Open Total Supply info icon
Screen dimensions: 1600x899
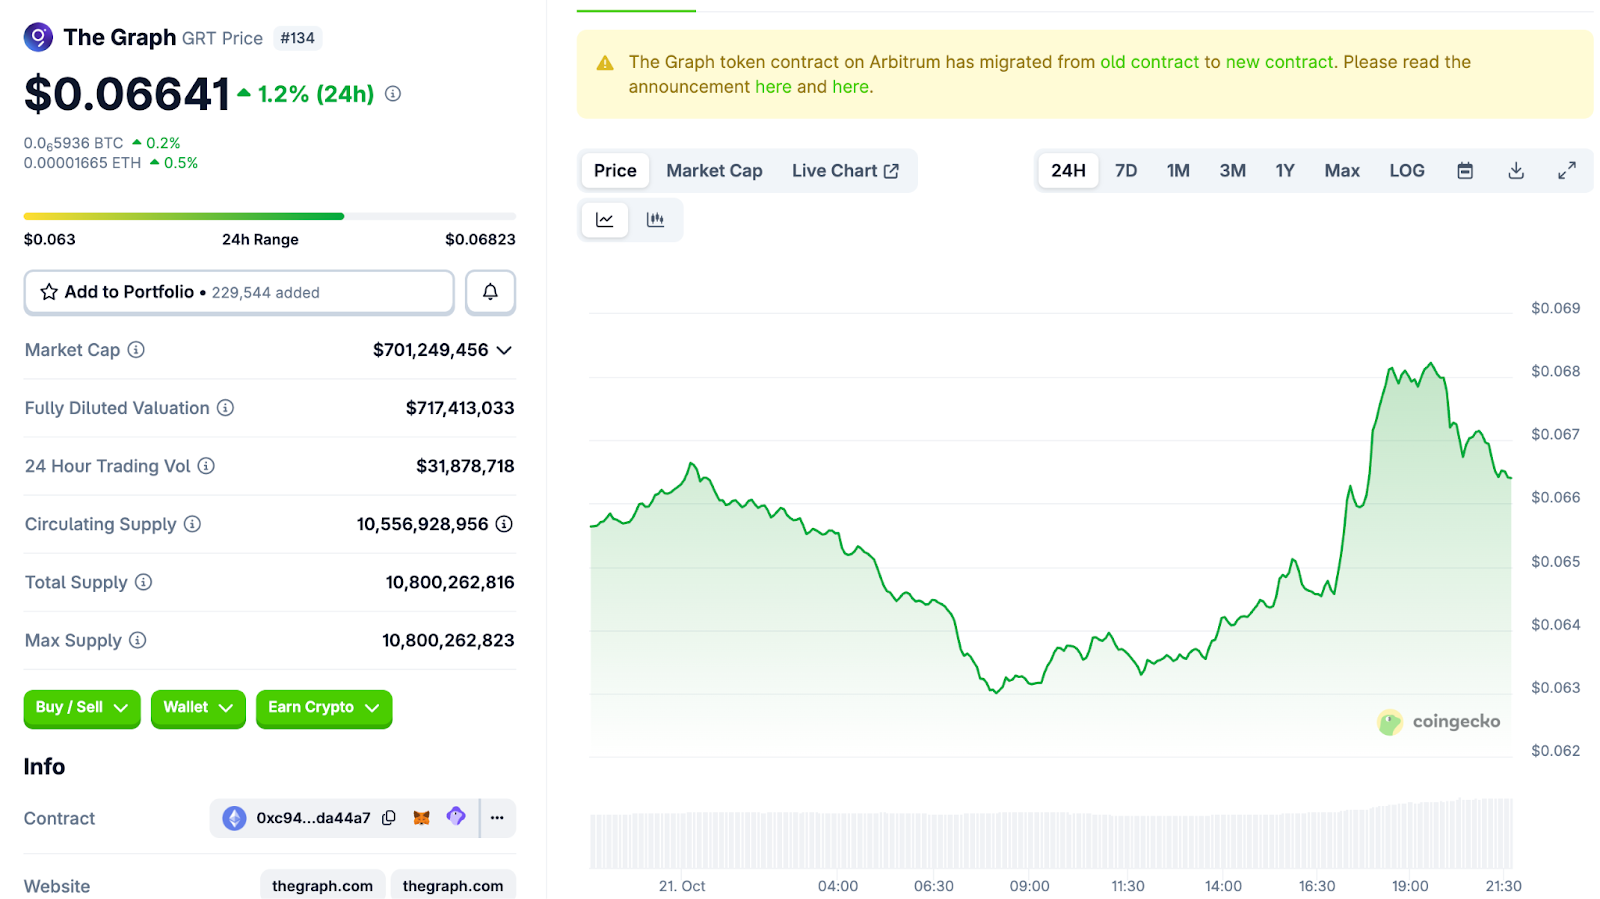(144, 582)
